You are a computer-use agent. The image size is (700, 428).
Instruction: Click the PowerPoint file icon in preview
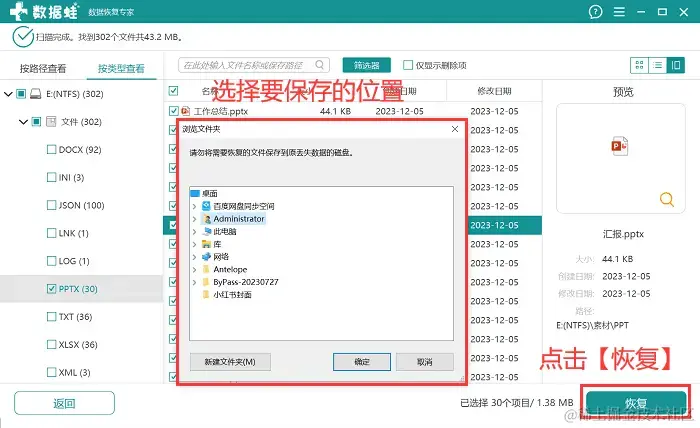tap(620, 146)
